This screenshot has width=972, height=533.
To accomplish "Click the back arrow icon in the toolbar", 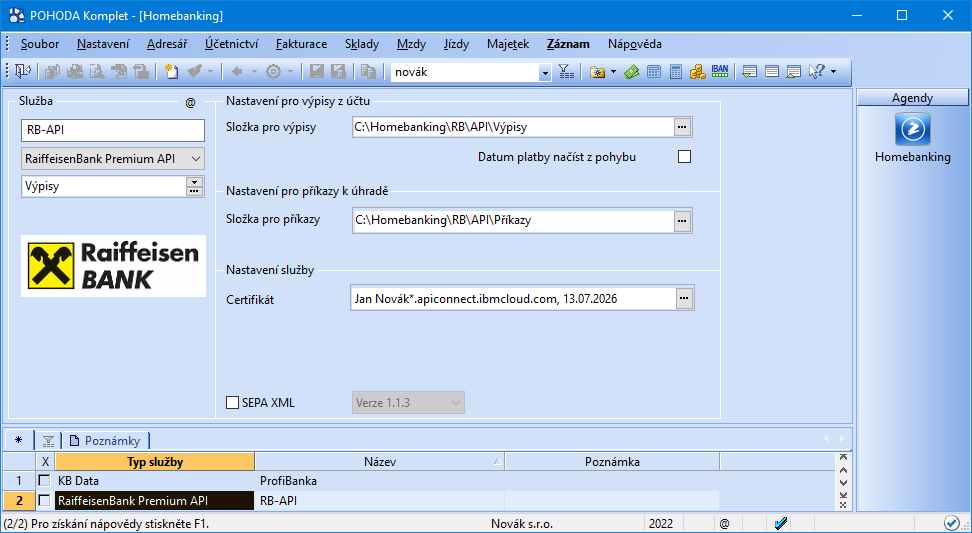I will (237, 72).
